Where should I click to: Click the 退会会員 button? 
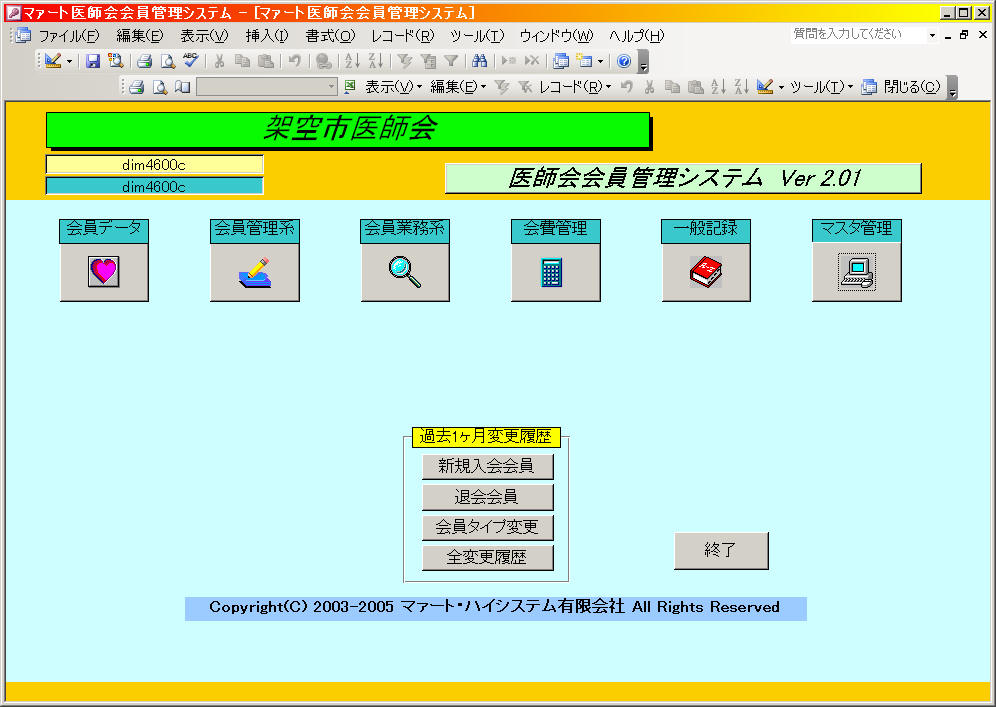point(487,497)
